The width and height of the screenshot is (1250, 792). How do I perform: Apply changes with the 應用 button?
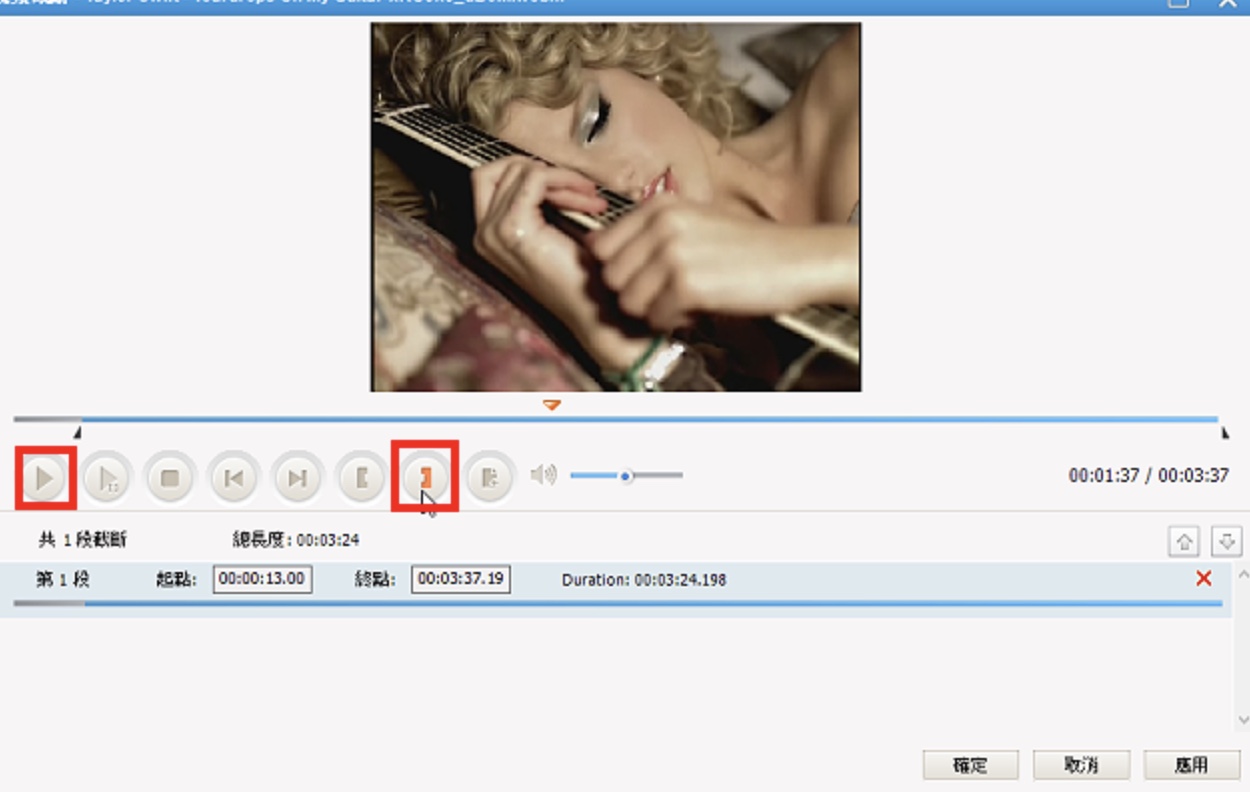(x=1192, y=765)
